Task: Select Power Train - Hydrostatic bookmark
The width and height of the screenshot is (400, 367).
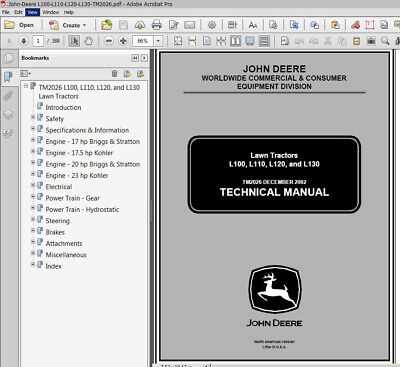Action: [82, 209]
